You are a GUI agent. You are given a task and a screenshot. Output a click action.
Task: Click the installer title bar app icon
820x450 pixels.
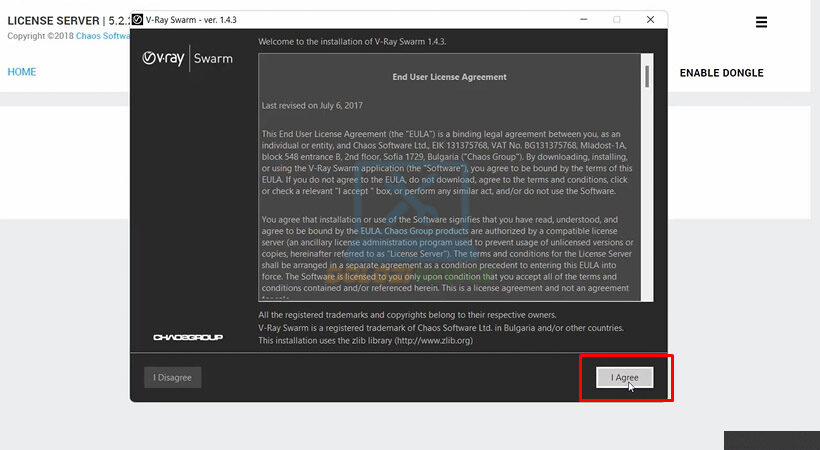pos(137,20)
